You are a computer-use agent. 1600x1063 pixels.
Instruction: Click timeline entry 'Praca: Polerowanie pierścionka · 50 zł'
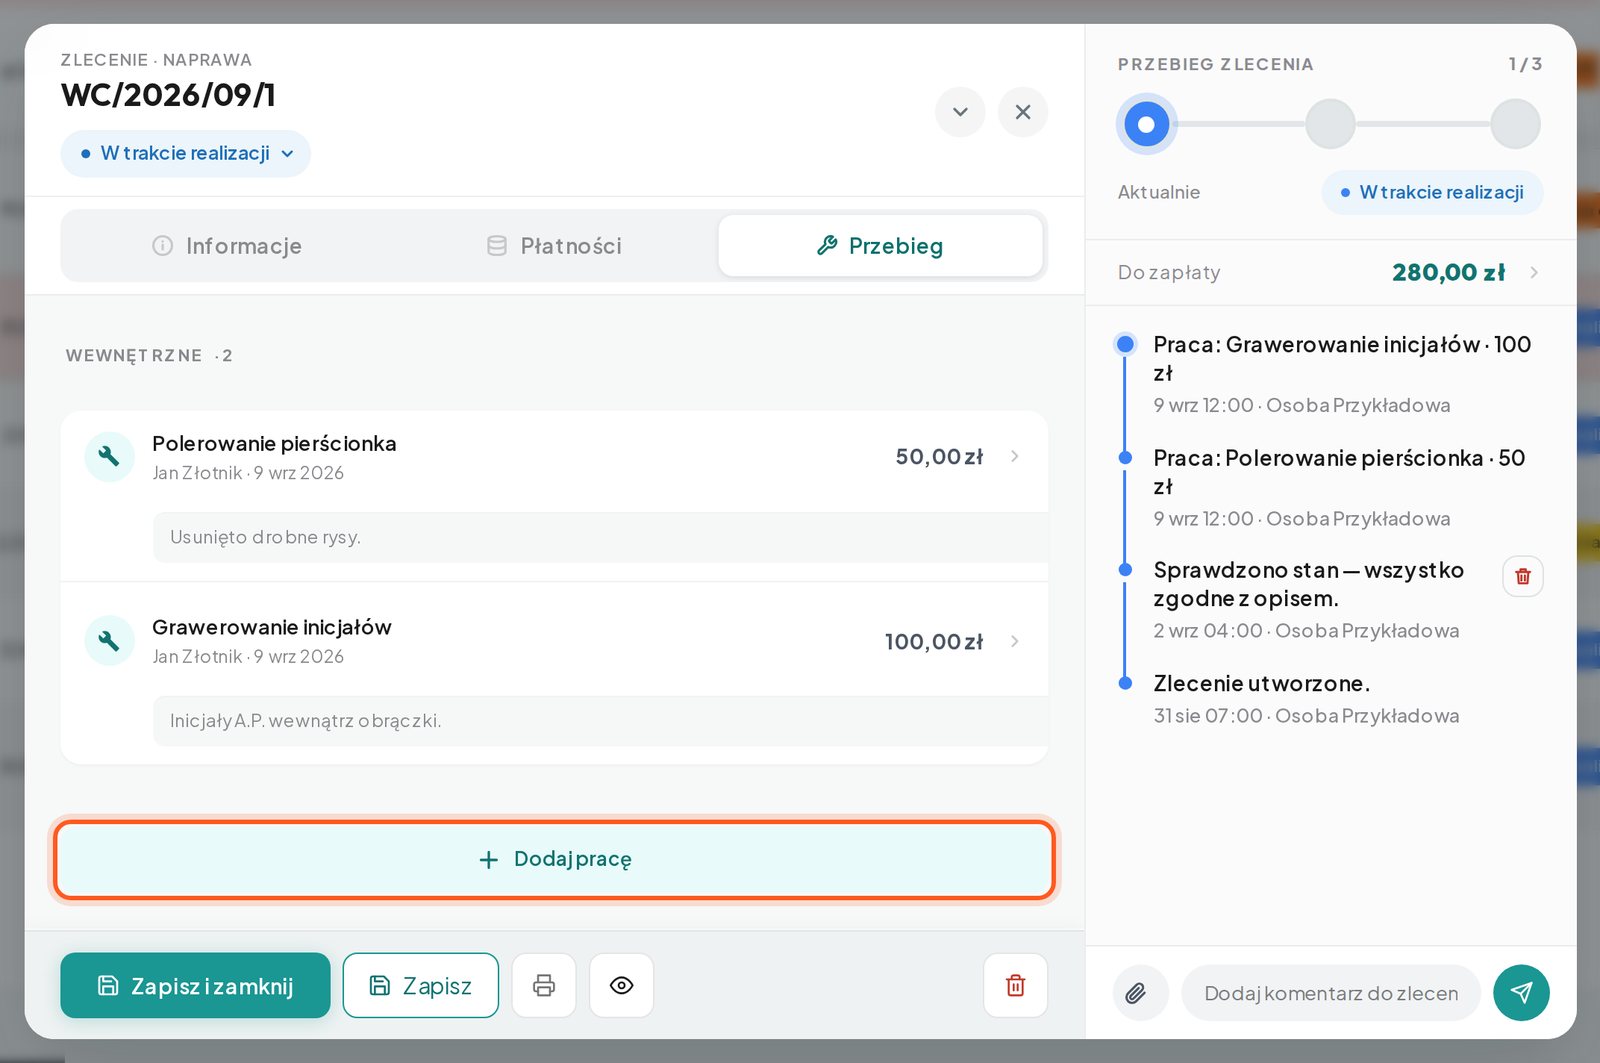1339,472
